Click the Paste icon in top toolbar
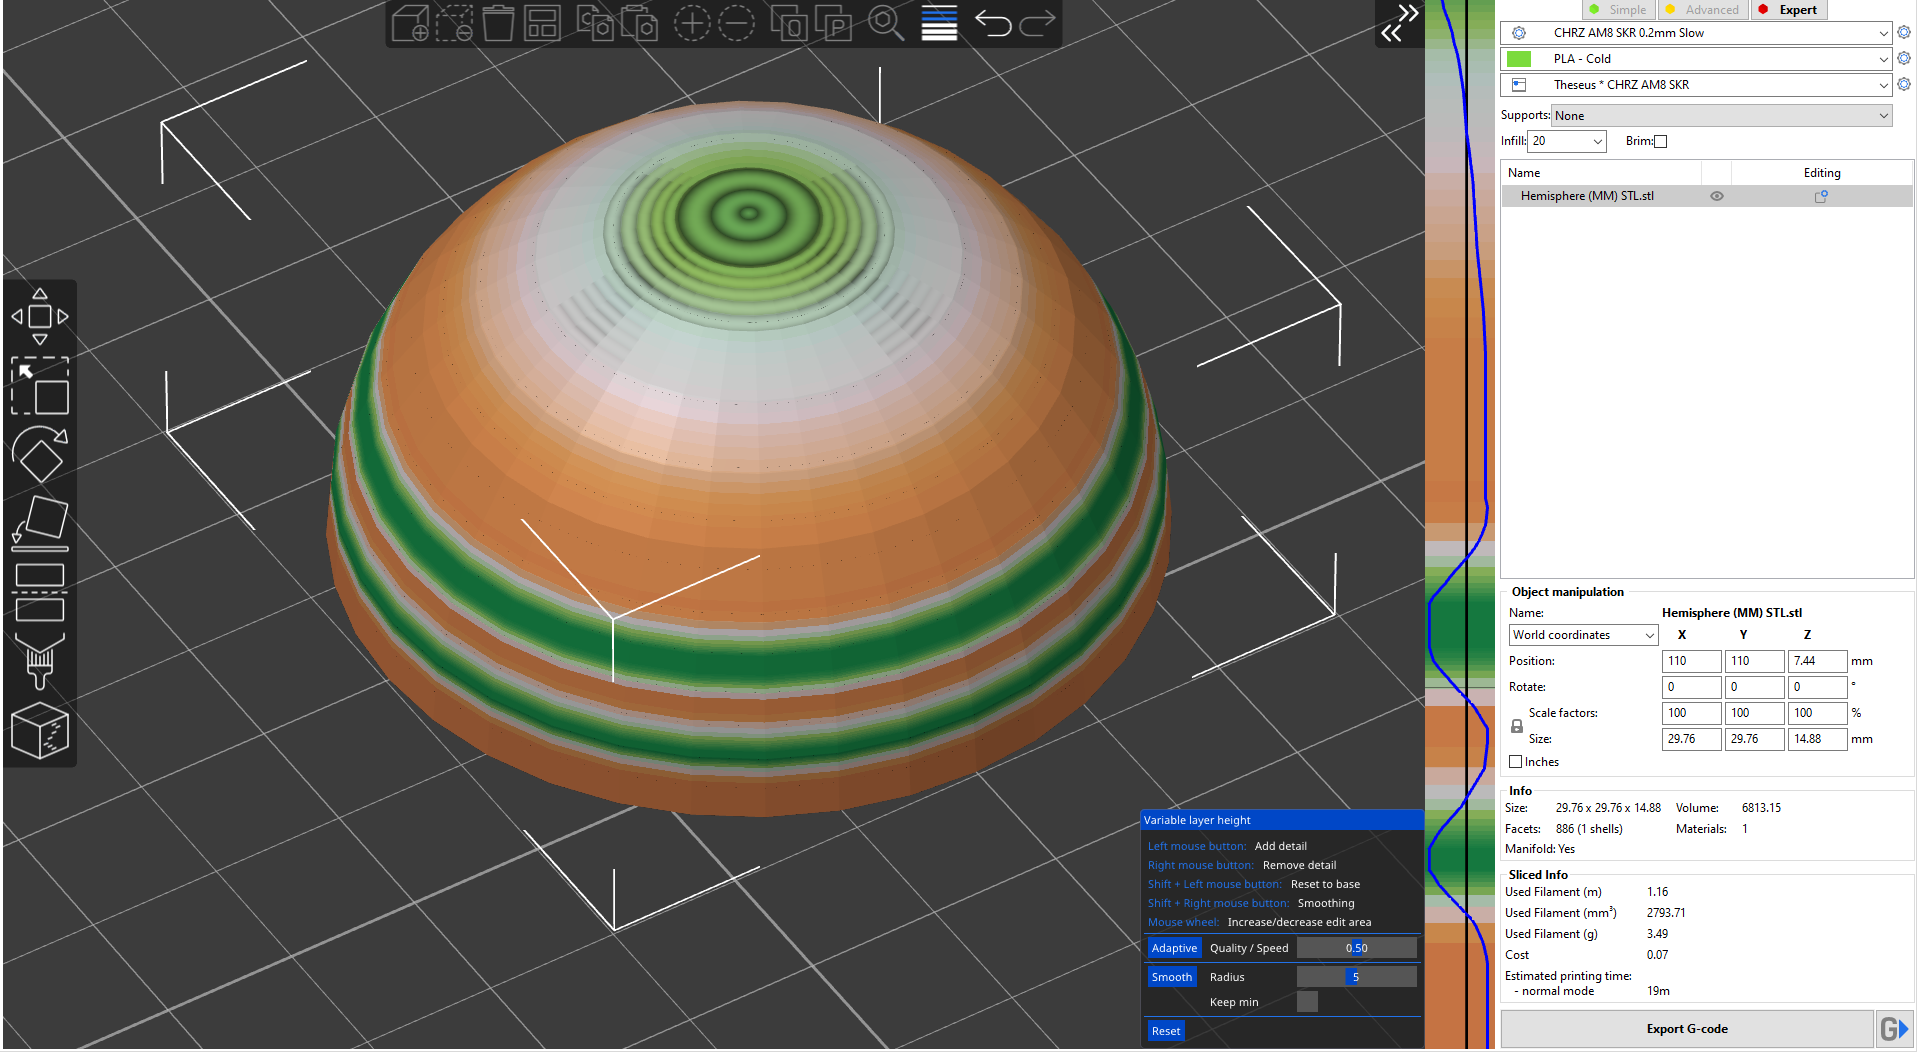 (x=639, y=23)
